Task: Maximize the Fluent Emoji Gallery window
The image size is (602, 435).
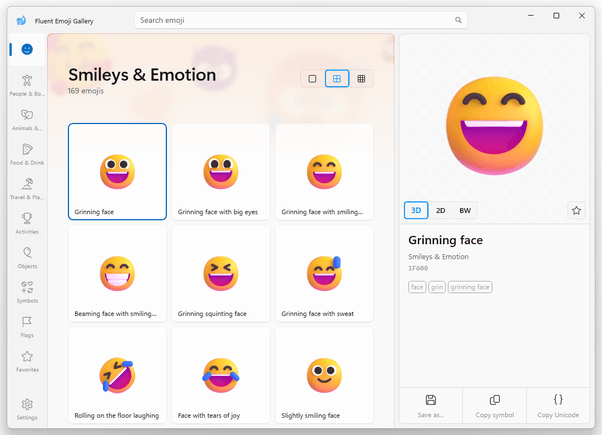Action: point(556,16)
